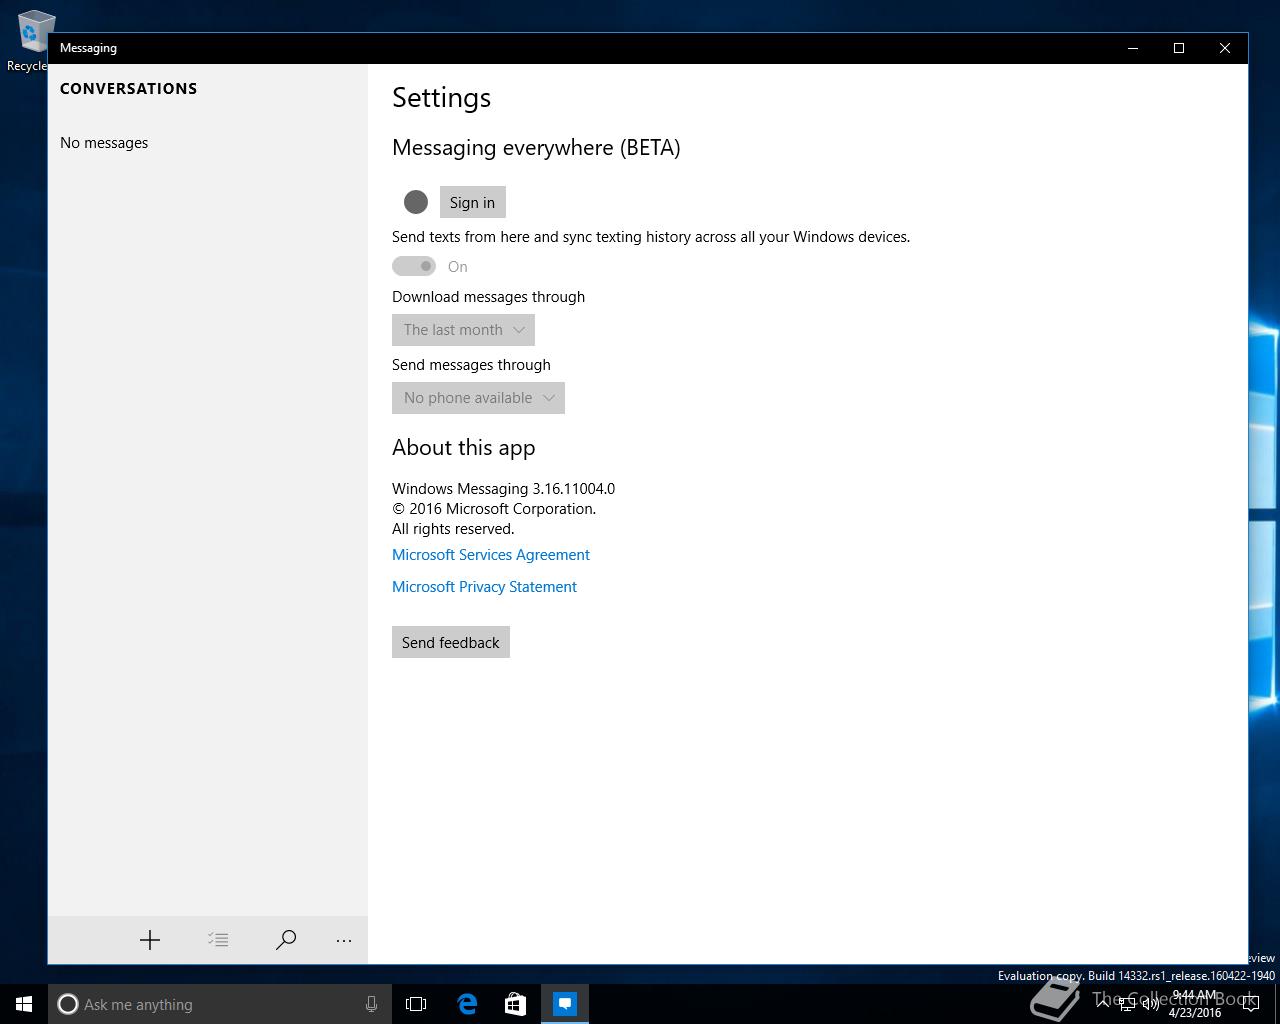Start a new message with plus icon
This screenshot has width=1280, height=1024.
click(x=150, y=940)
